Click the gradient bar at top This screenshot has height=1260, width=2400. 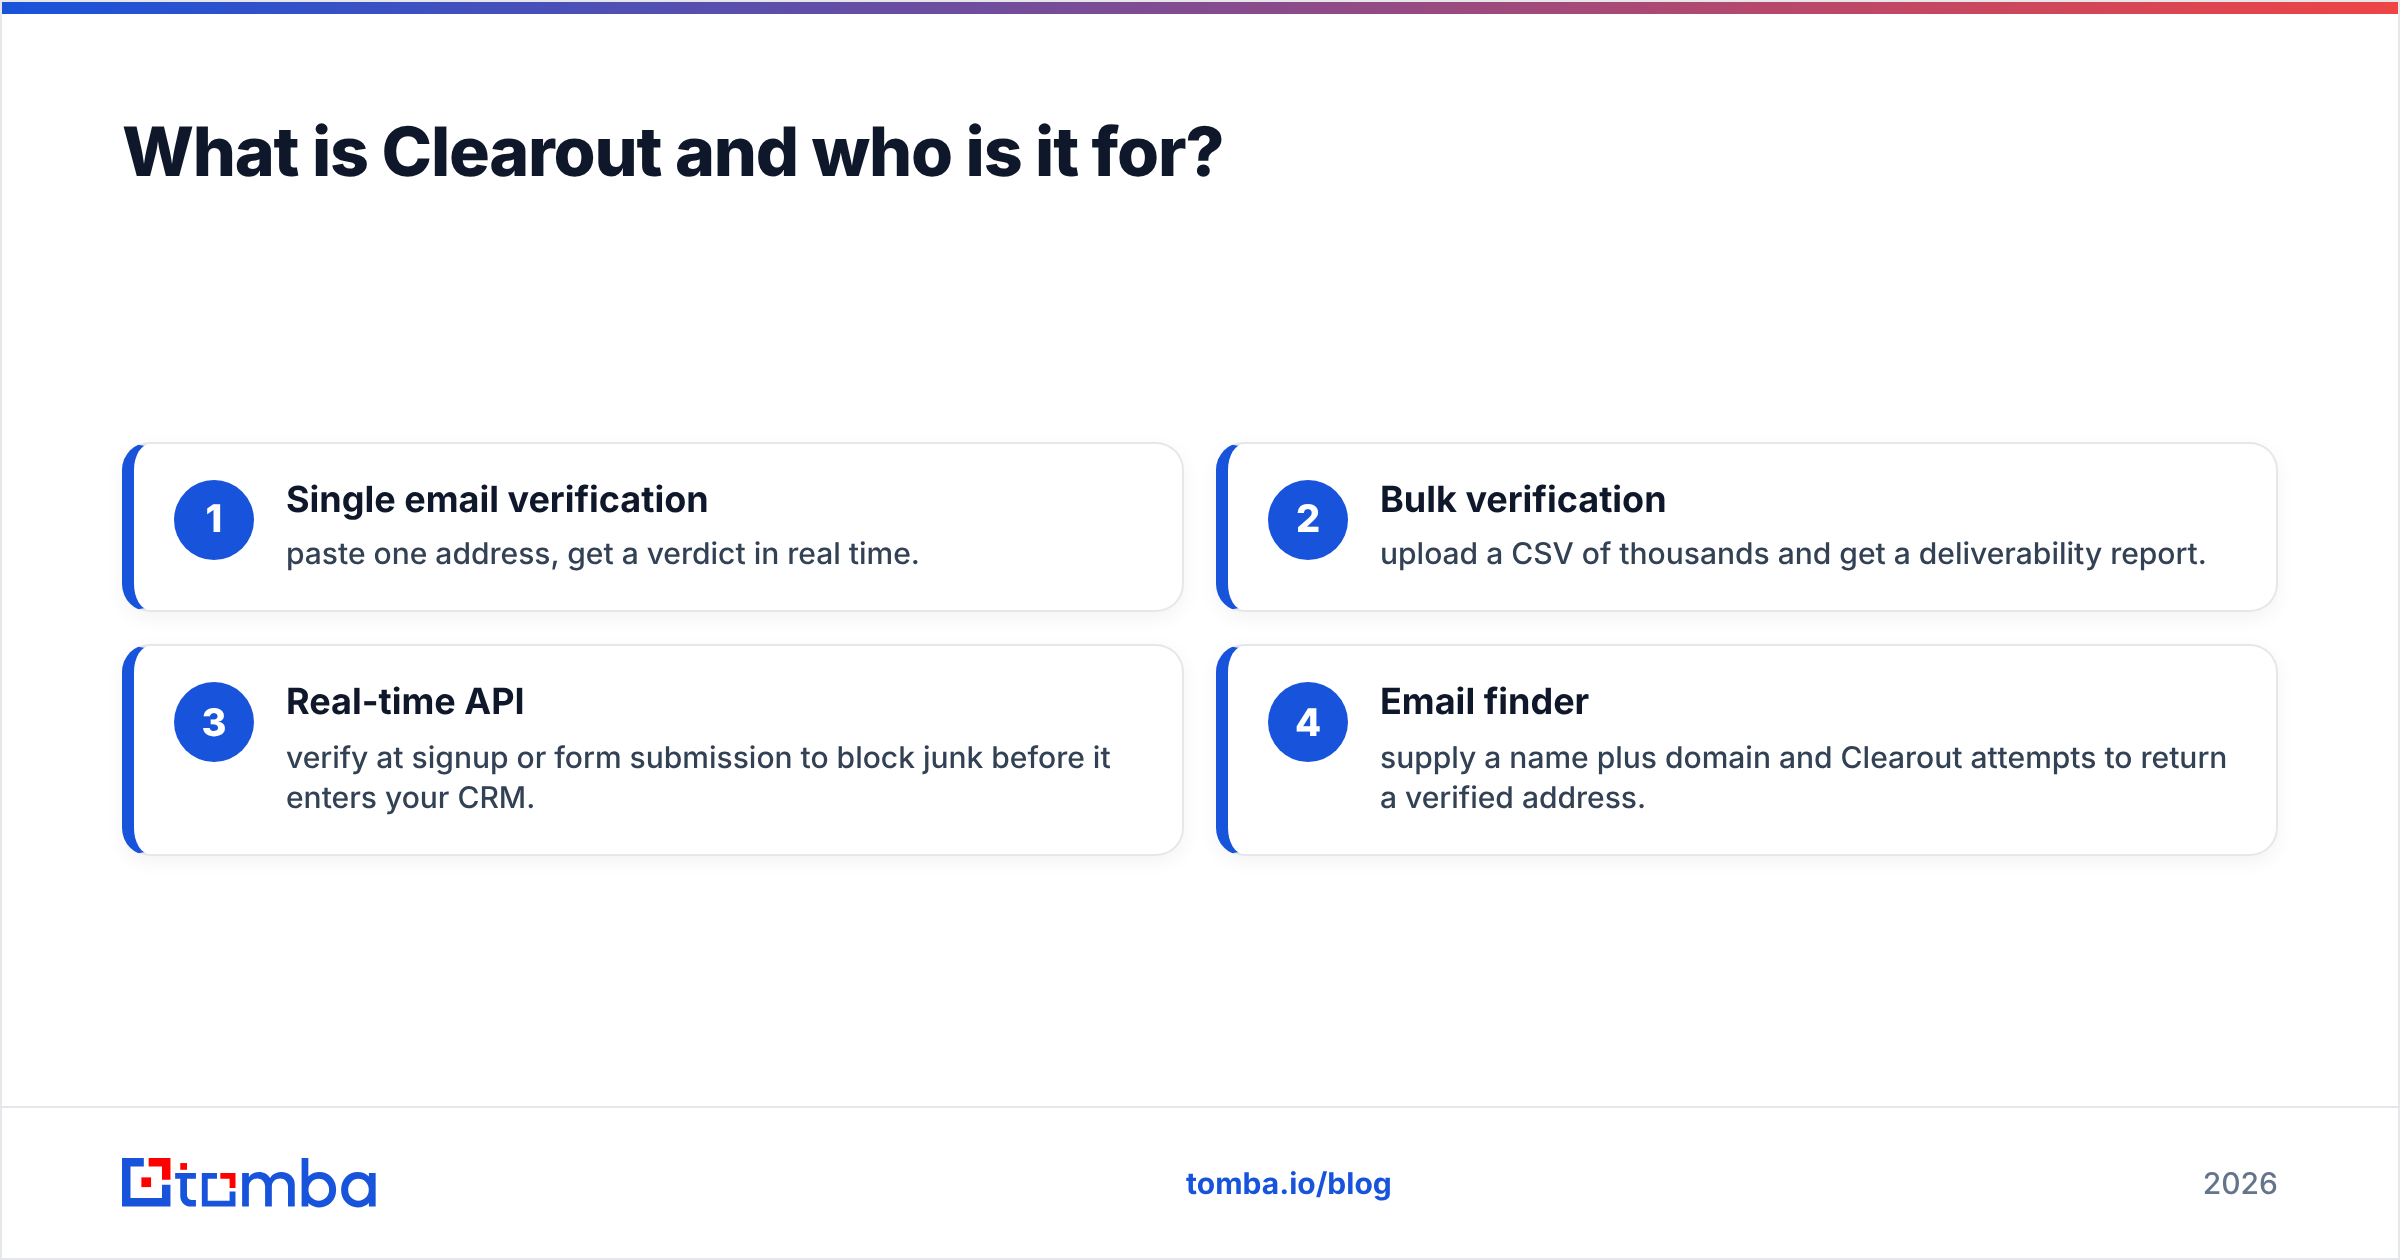click(x=1200, y=7)
